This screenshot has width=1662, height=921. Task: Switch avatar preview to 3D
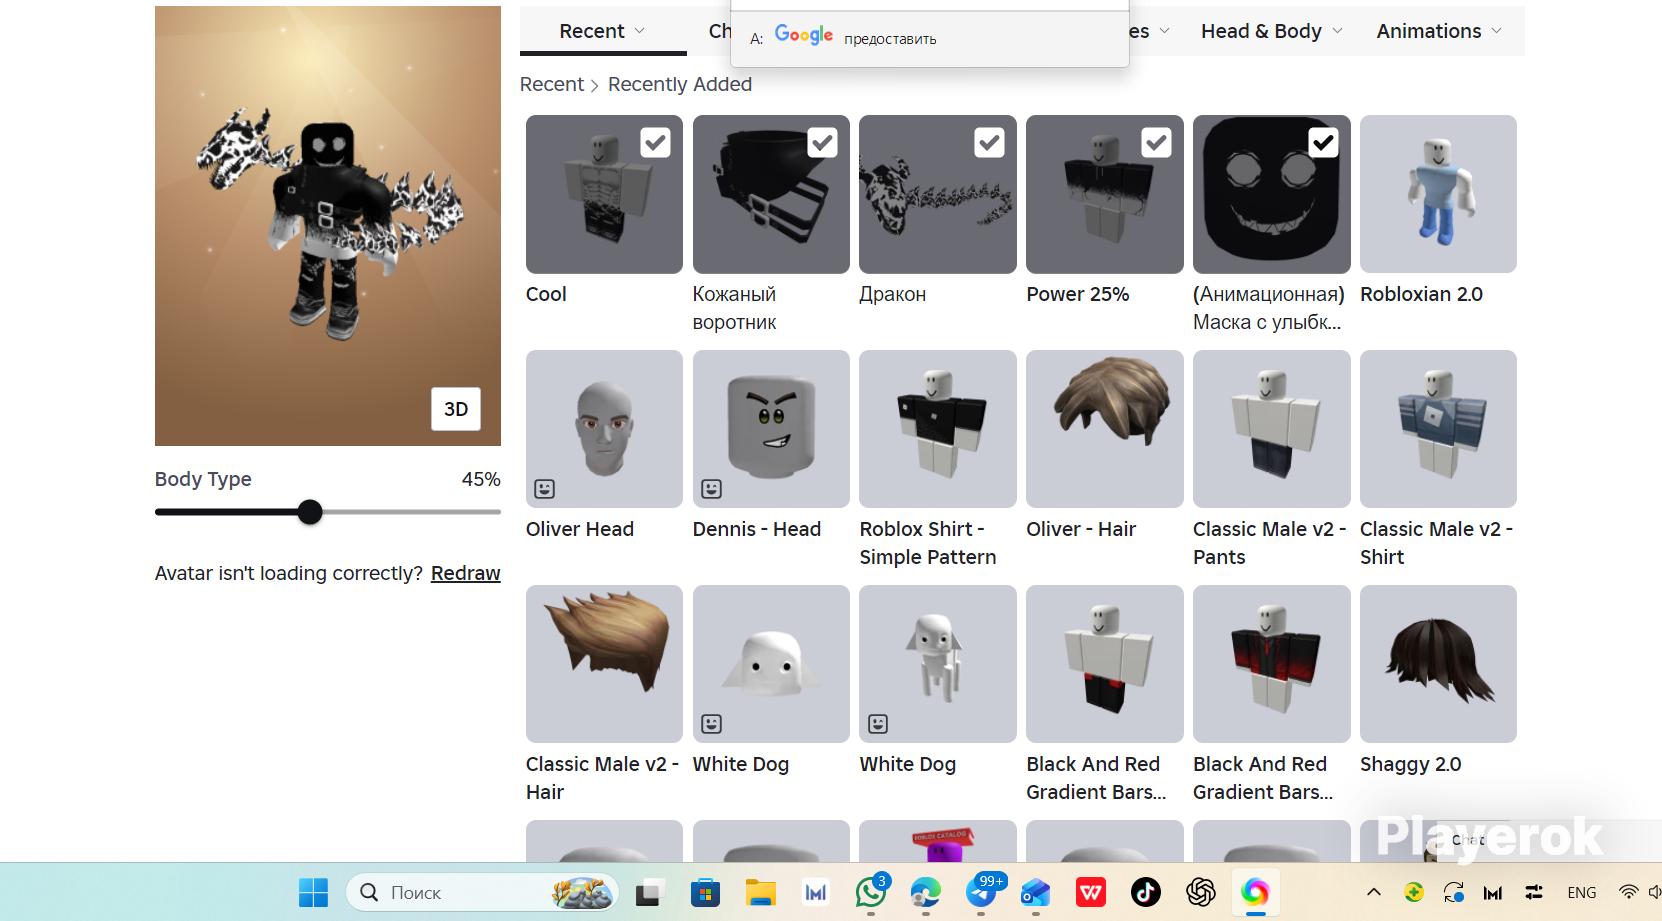tap(456, 409)
